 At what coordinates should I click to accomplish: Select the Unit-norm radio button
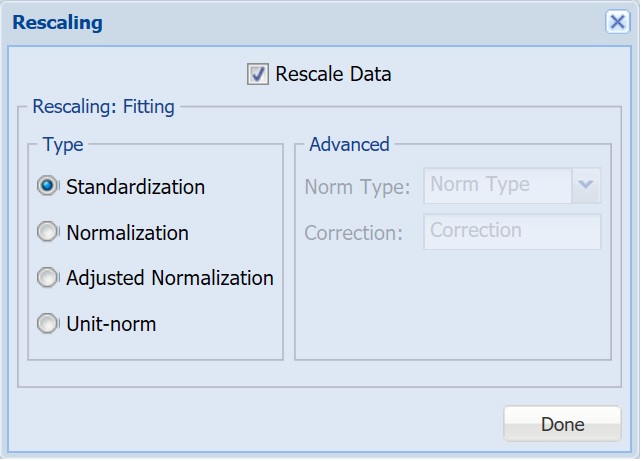(x=48, y=324)
